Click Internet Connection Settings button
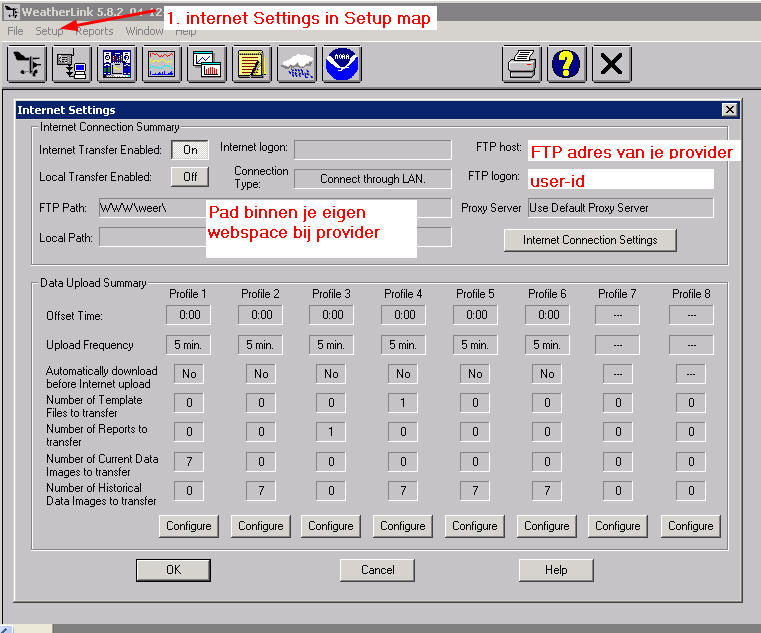761x633 pixels. 589,240
